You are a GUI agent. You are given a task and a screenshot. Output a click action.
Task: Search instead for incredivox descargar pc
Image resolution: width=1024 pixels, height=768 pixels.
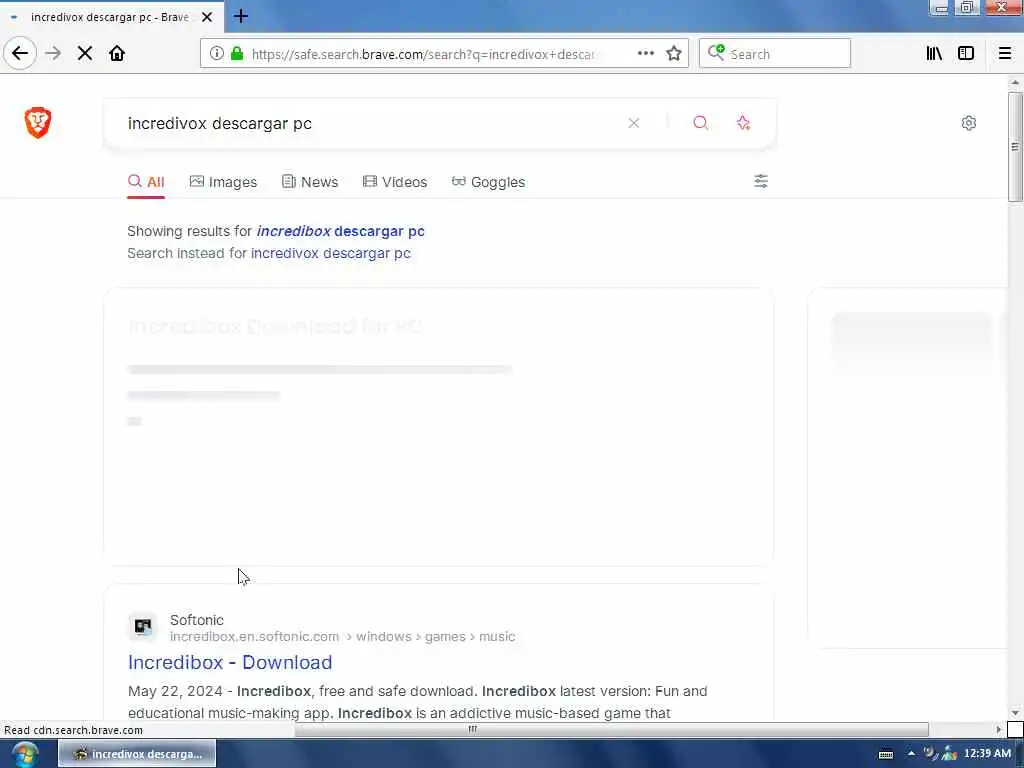click(x=330, y=253)
